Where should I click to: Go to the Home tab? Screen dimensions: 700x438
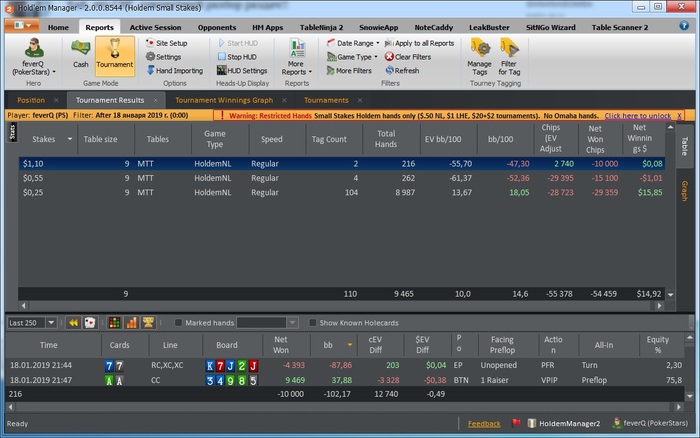pos(58,27)
